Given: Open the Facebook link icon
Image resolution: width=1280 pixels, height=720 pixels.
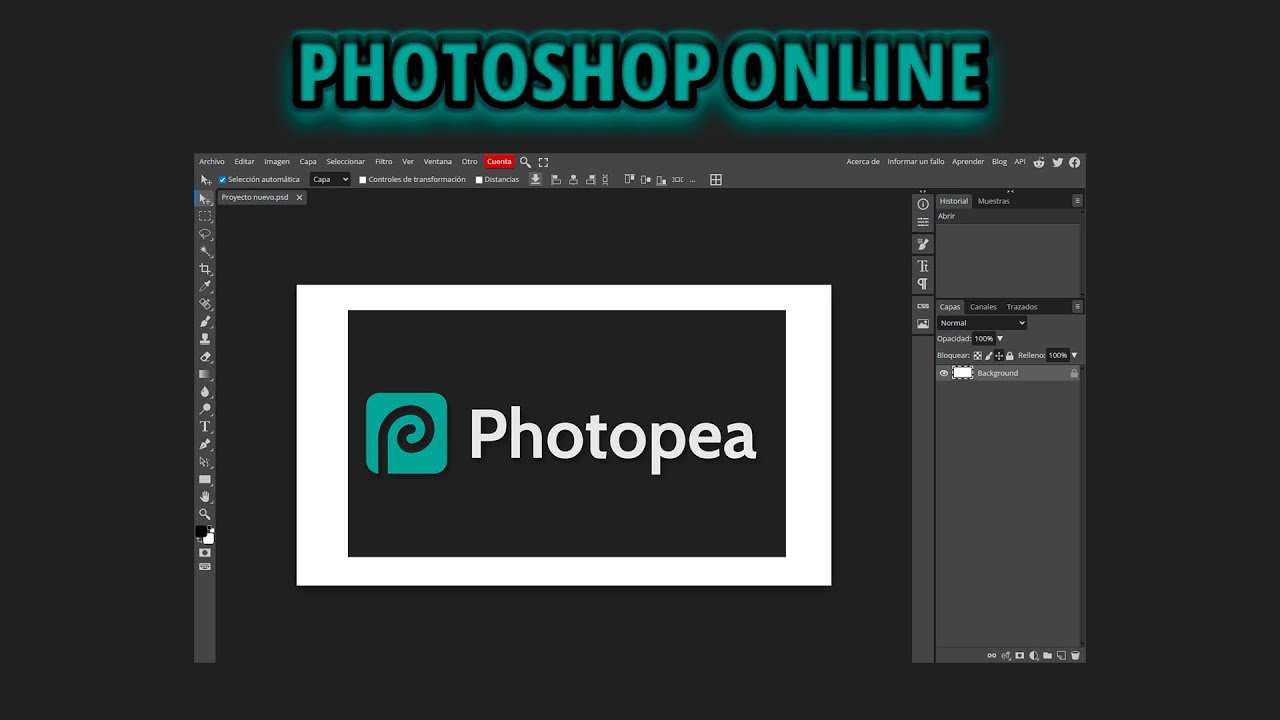Looking at the screenshot, I should (1074, 162).
